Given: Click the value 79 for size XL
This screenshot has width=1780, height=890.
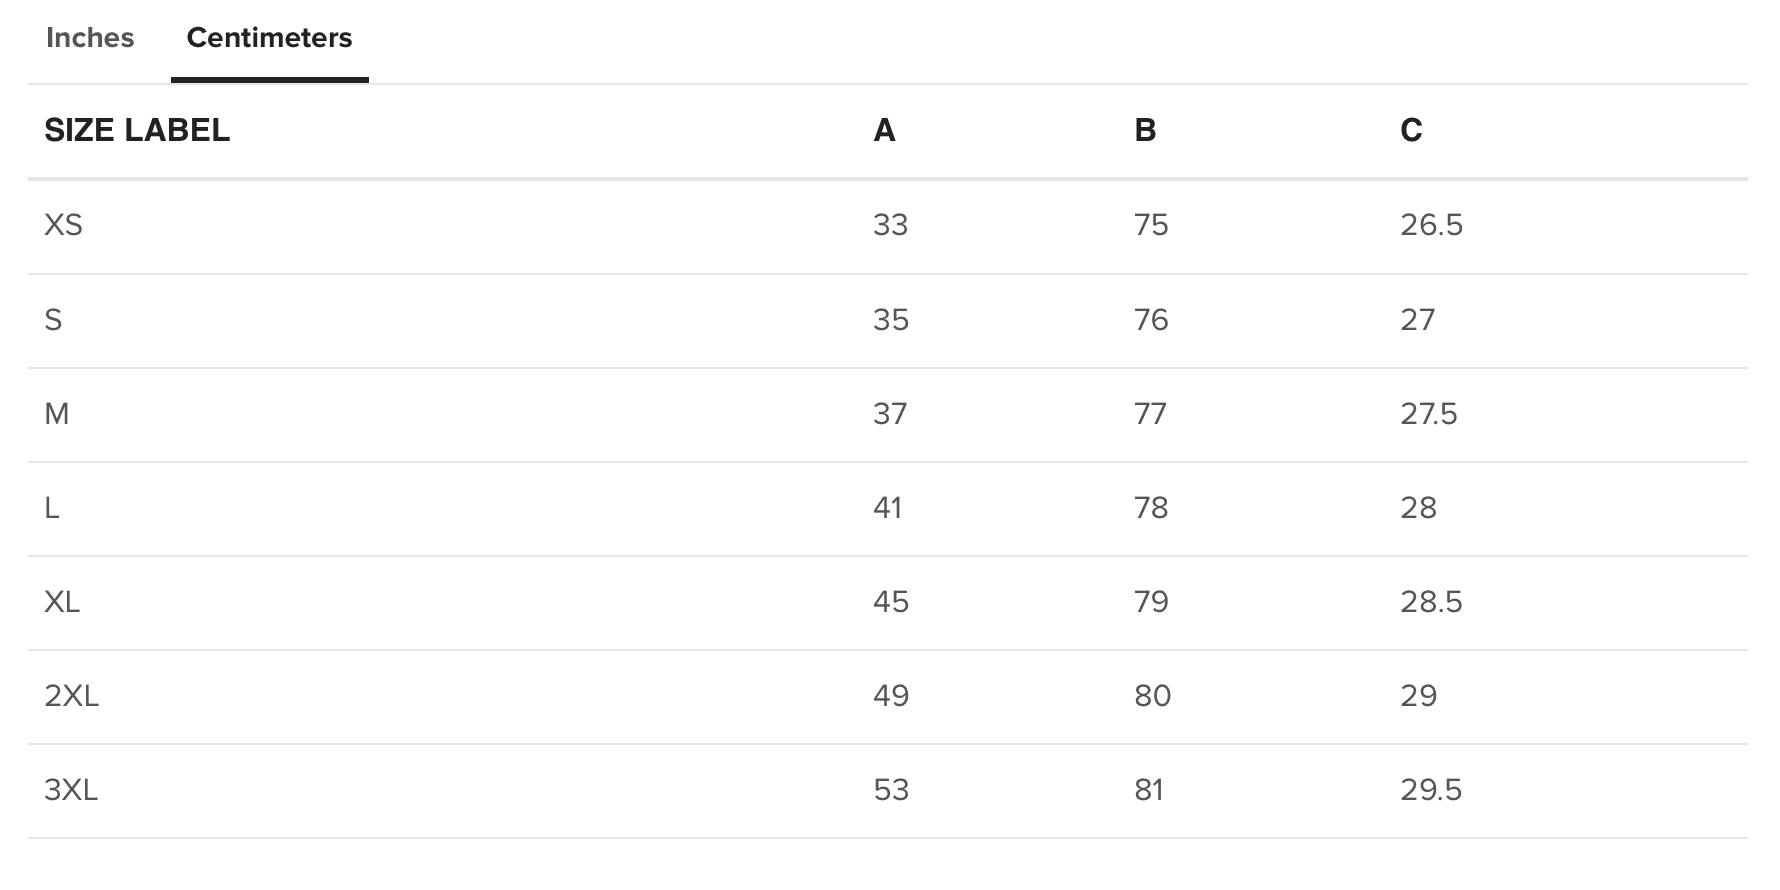Looking at the screenshot, I should [x=1151, y=602].
